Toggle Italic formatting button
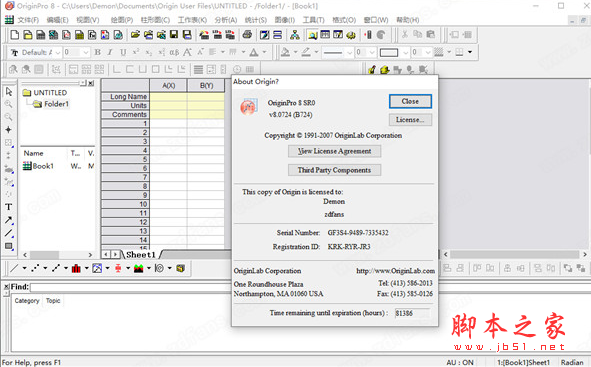 pos(110,52)
